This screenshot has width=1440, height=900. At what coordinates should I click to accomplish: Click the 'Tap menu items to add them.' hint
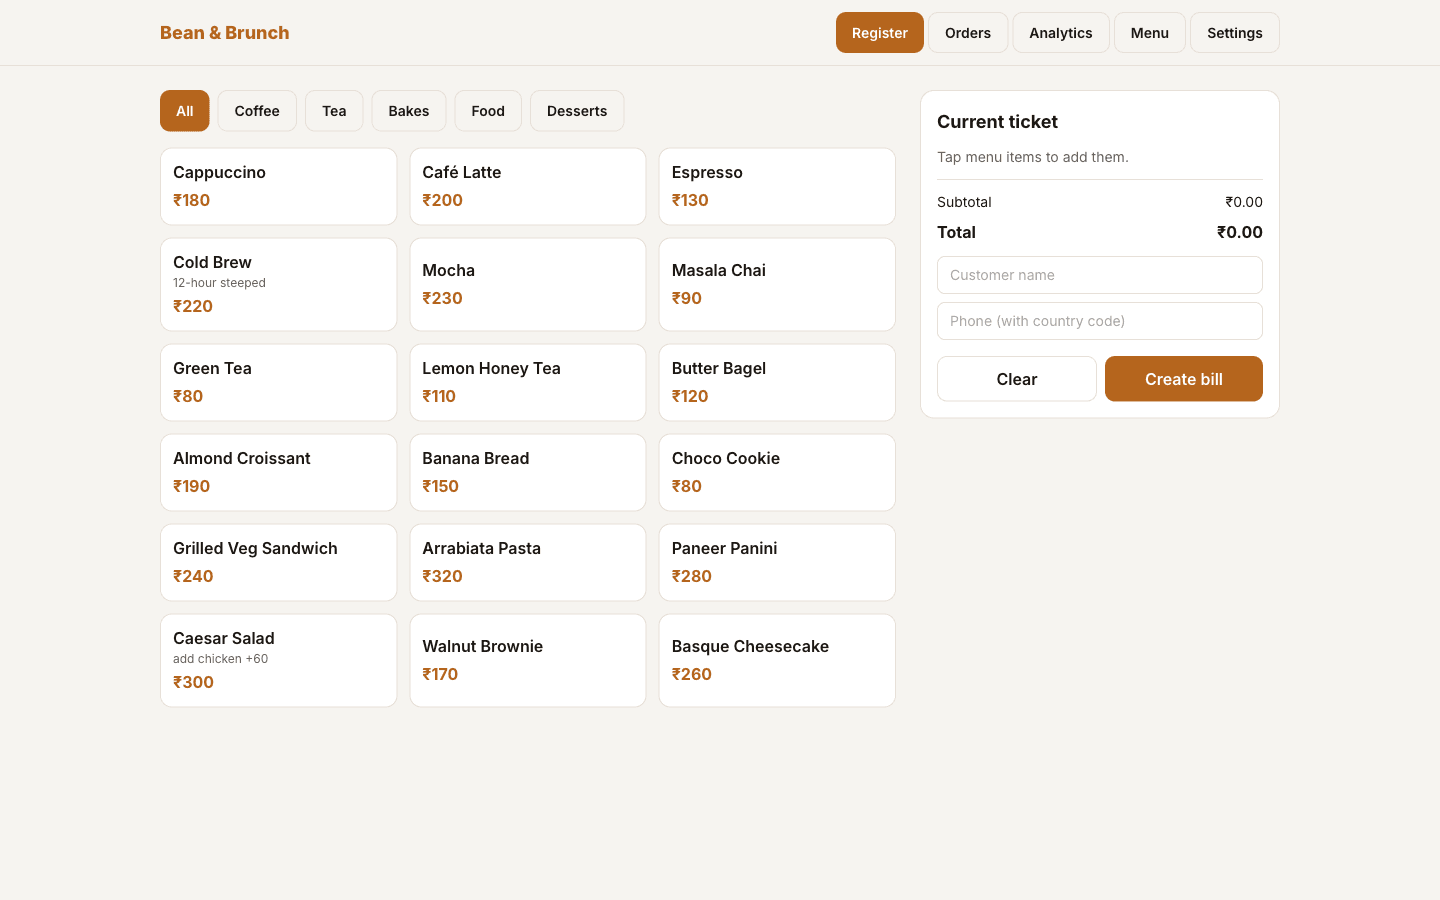click(x=1033, y=157)
